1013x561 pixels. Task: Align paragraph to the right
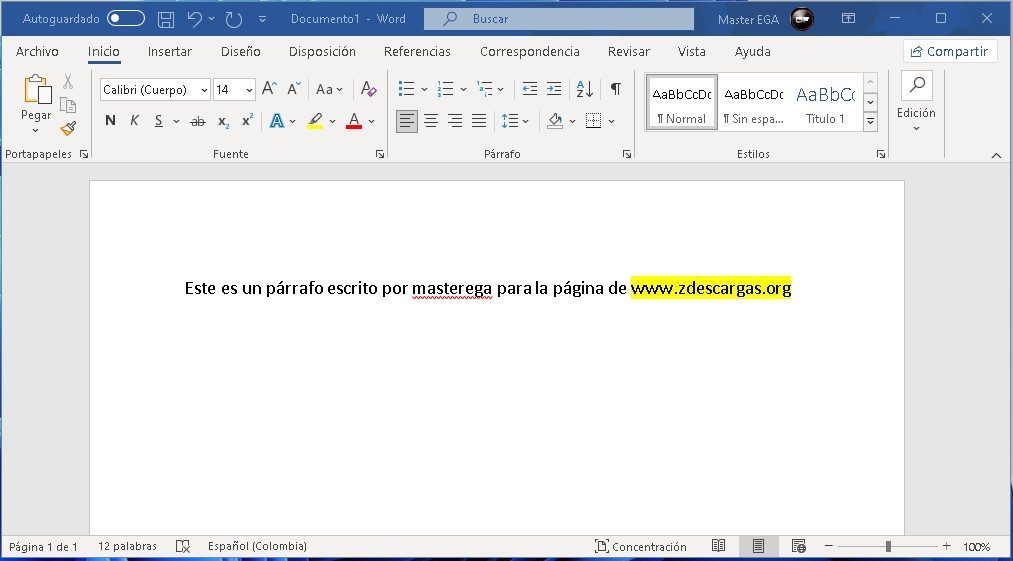pyautogui.click(x=455, y=121)
